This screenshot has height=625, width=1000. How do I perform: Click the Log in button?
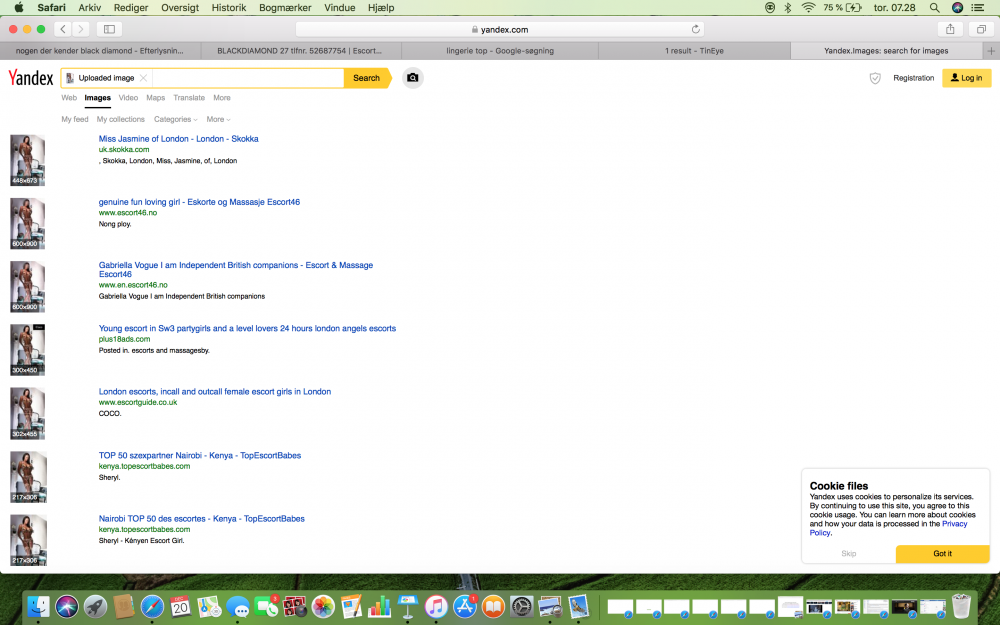click(966, 78)
